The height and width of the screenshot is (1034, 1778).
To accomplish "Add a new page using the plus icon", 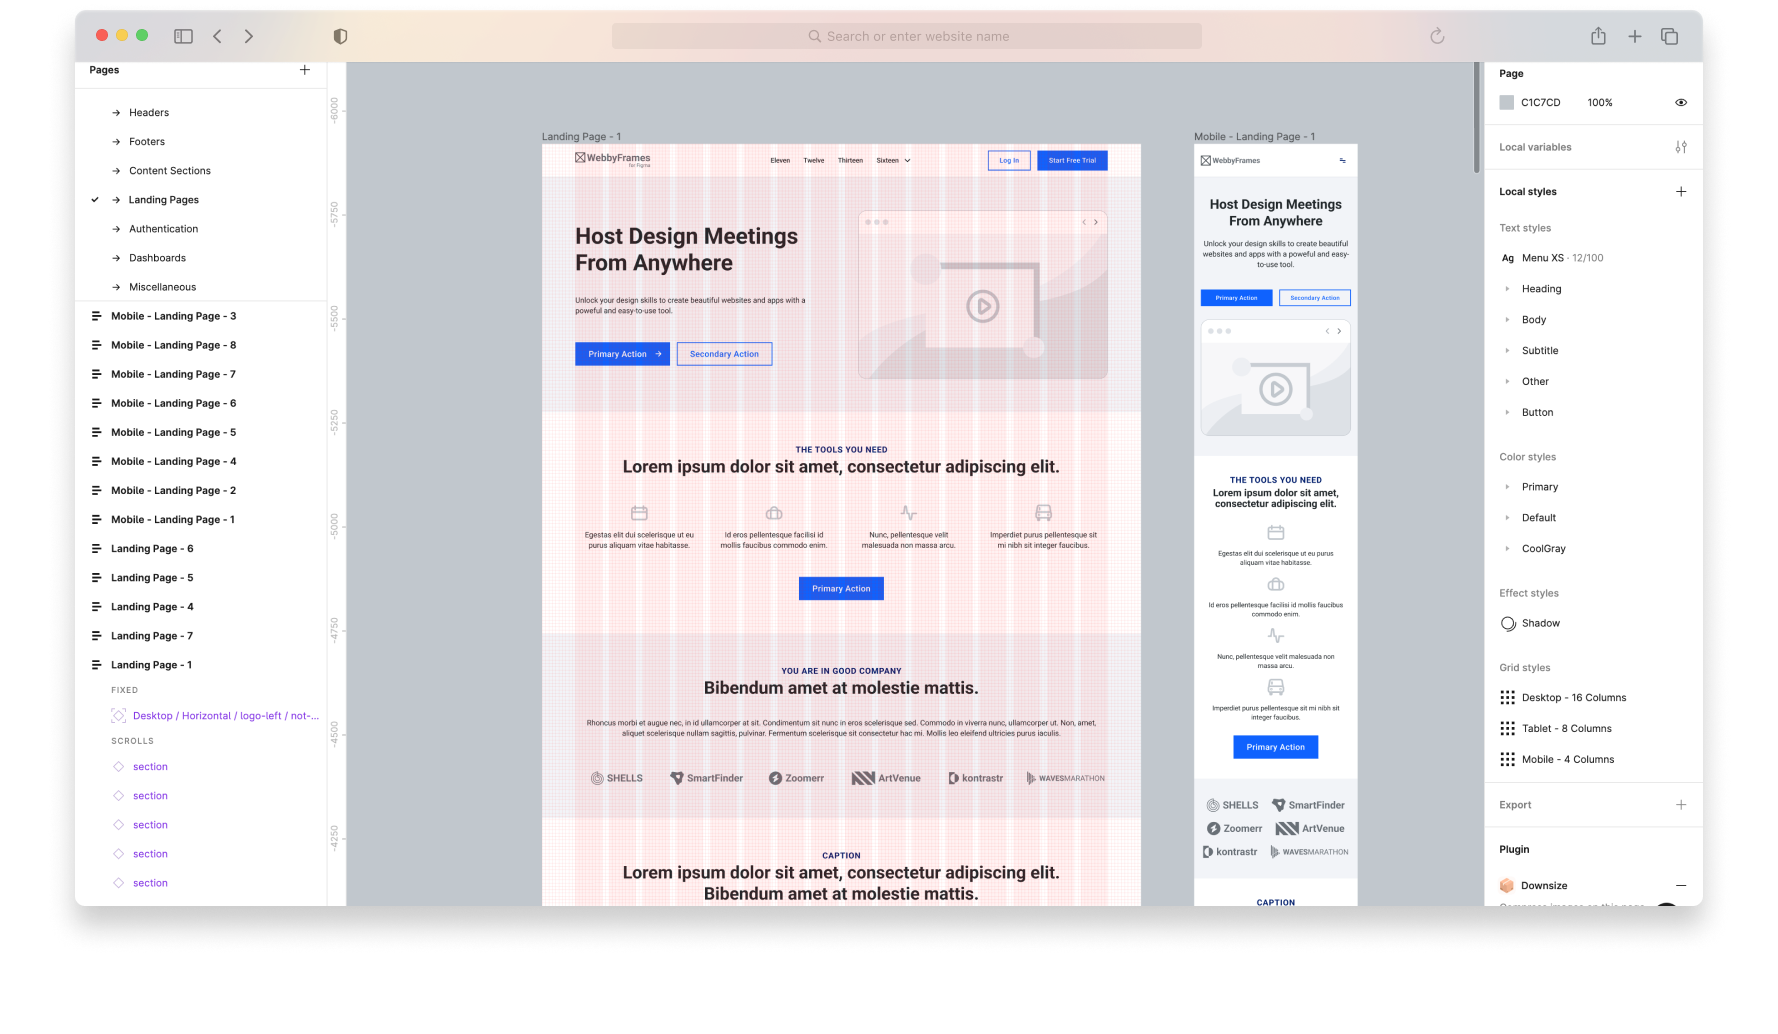I will 305,70.
